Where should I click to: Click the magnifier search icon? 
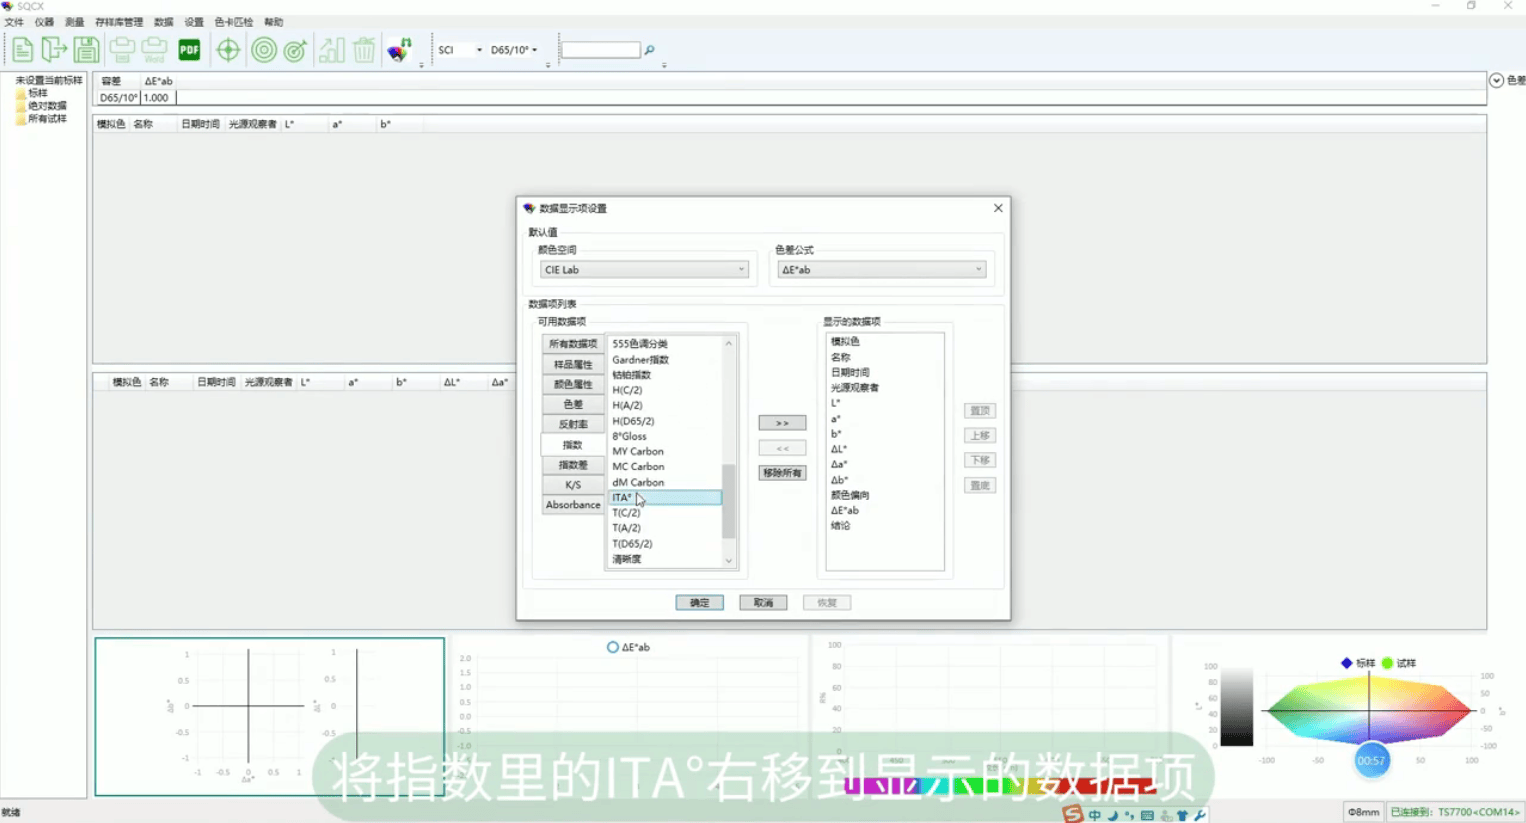650,50
